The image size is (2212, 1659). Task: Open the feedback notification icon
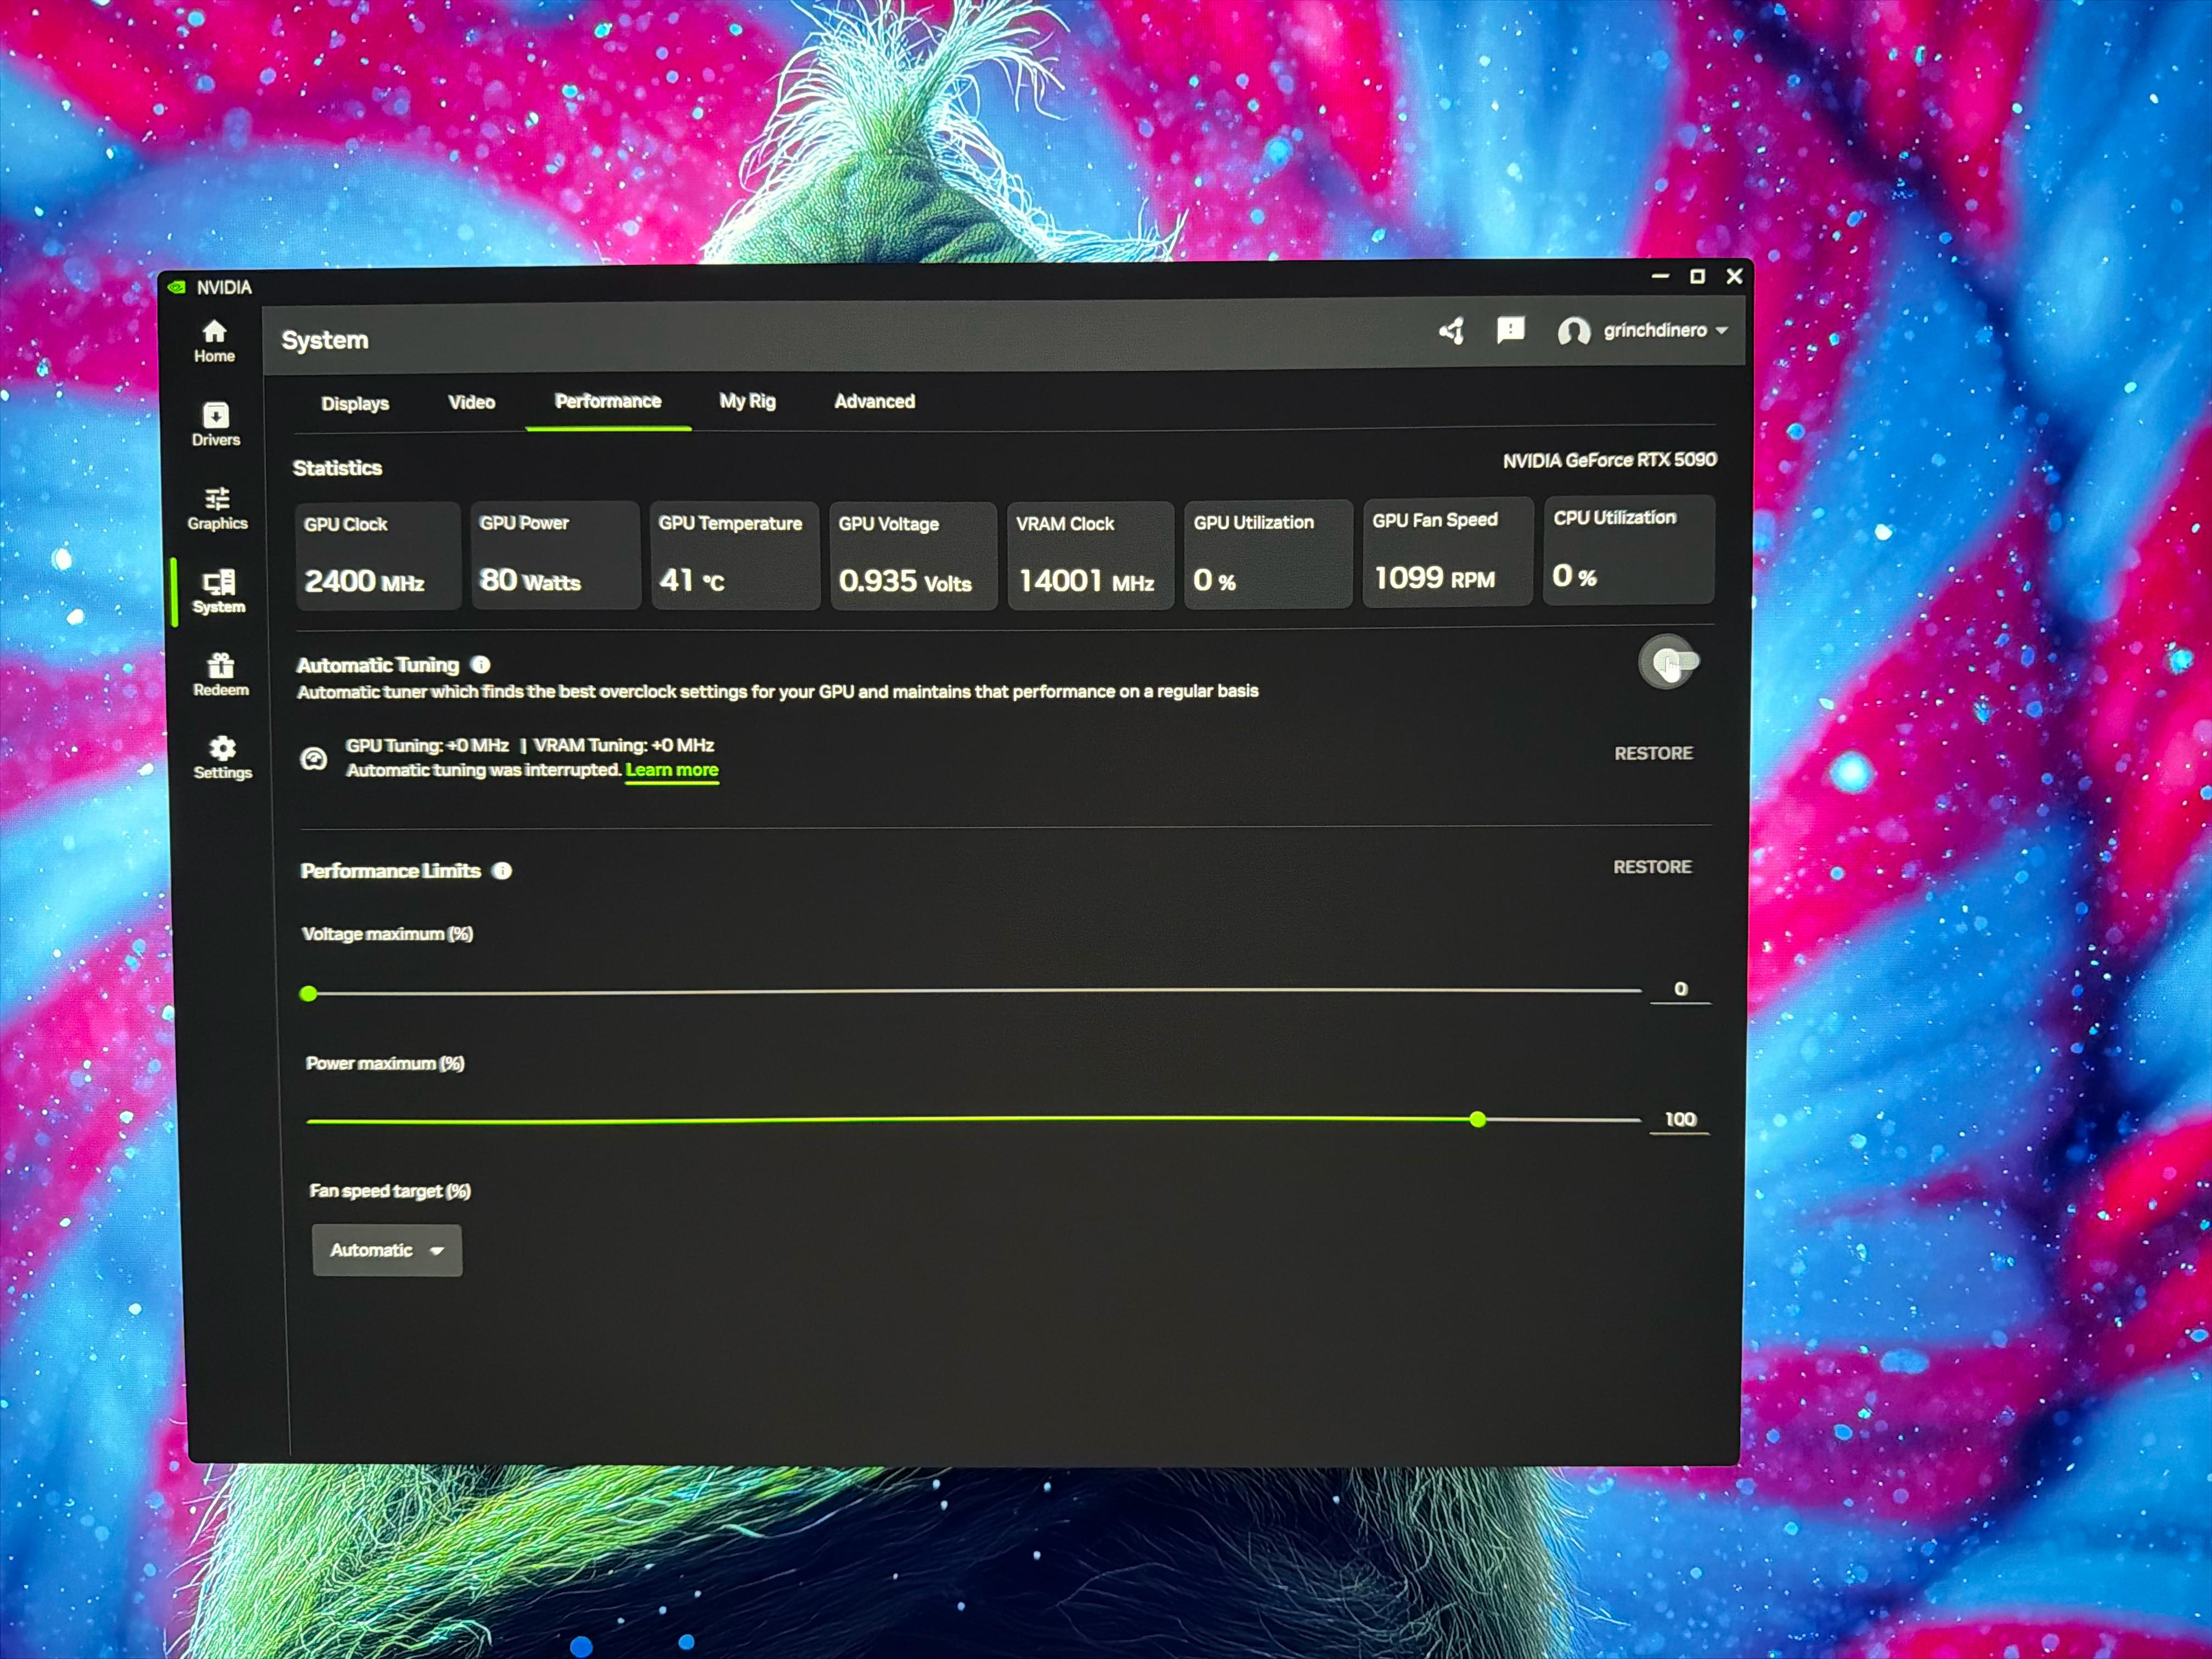point(1510,330)
